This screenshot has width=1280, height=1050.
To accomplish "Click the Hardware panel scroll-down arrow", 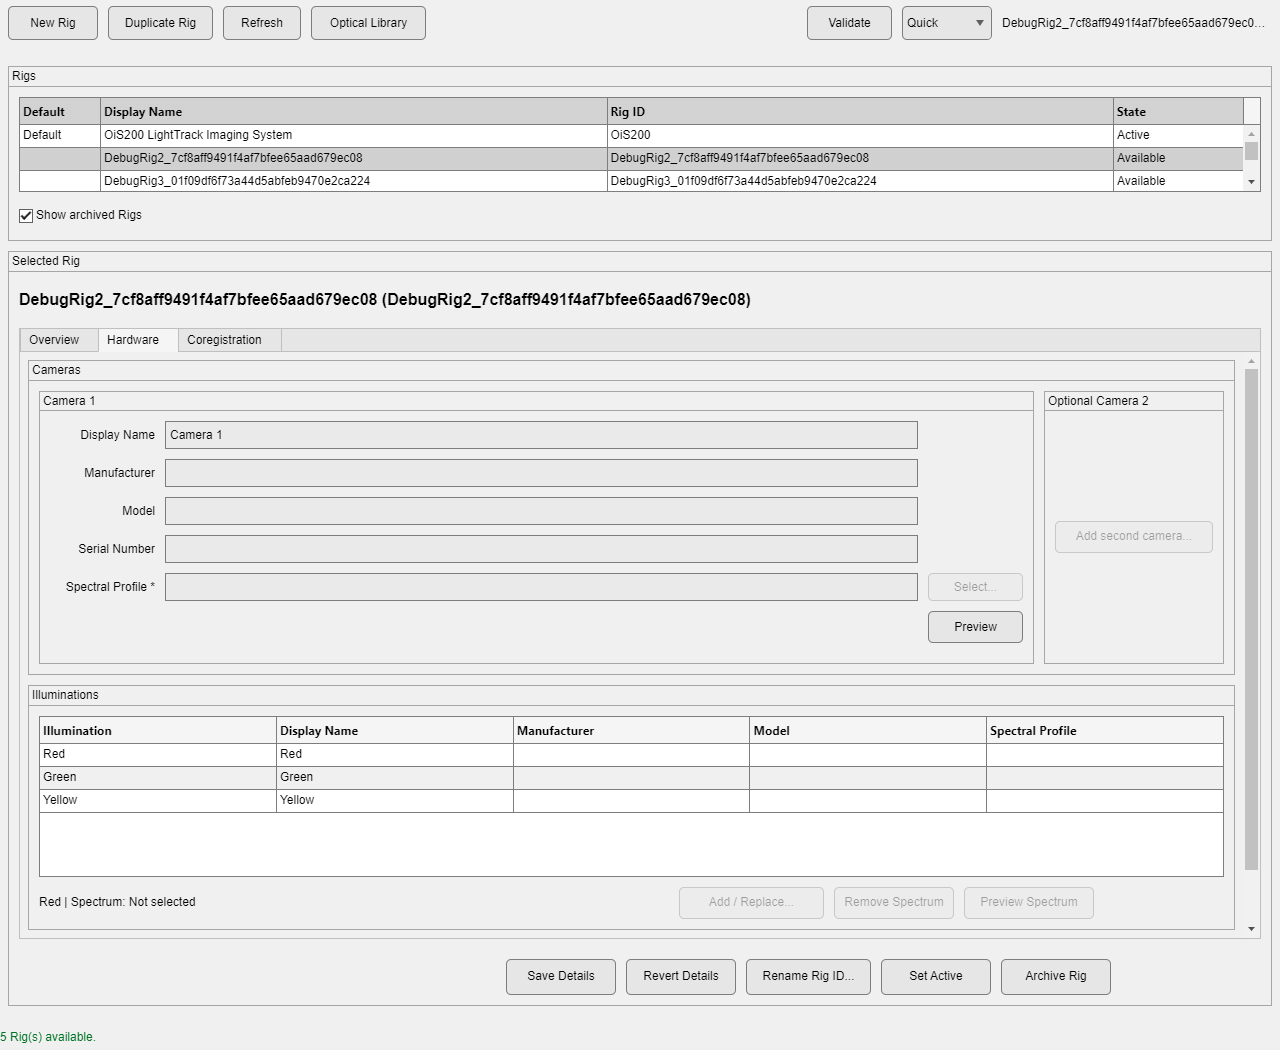I will tap(1251, 929).
